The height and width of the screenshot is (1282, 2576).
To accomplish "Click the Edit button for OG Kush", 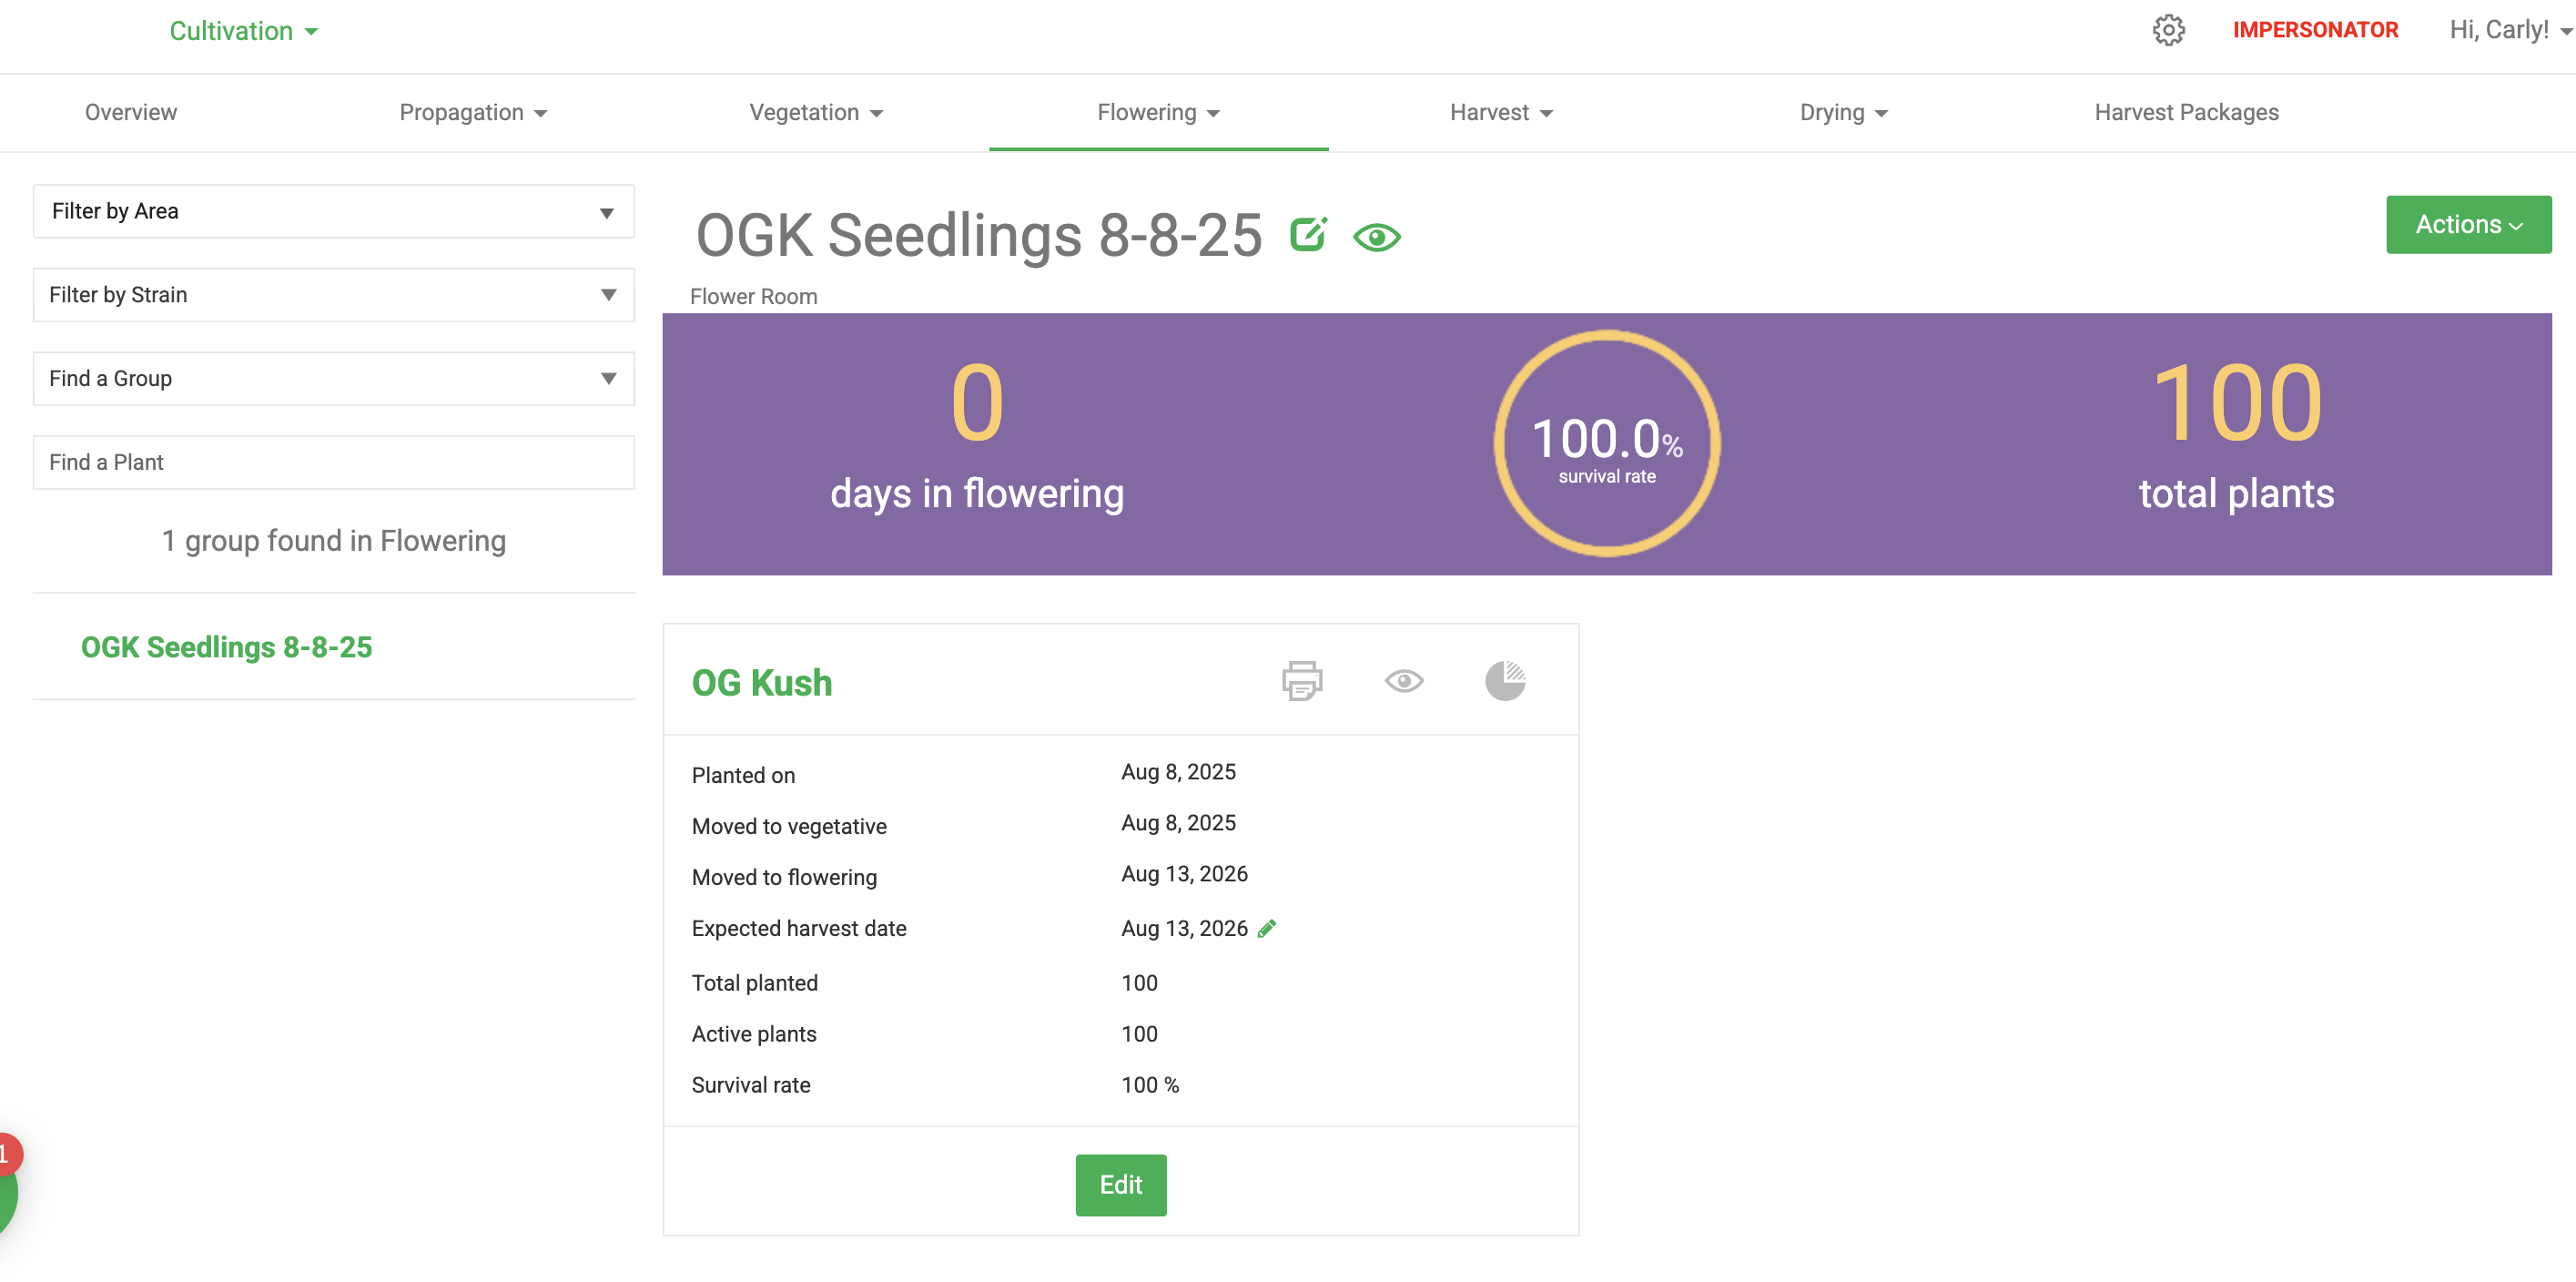I will [1120, 1185].
